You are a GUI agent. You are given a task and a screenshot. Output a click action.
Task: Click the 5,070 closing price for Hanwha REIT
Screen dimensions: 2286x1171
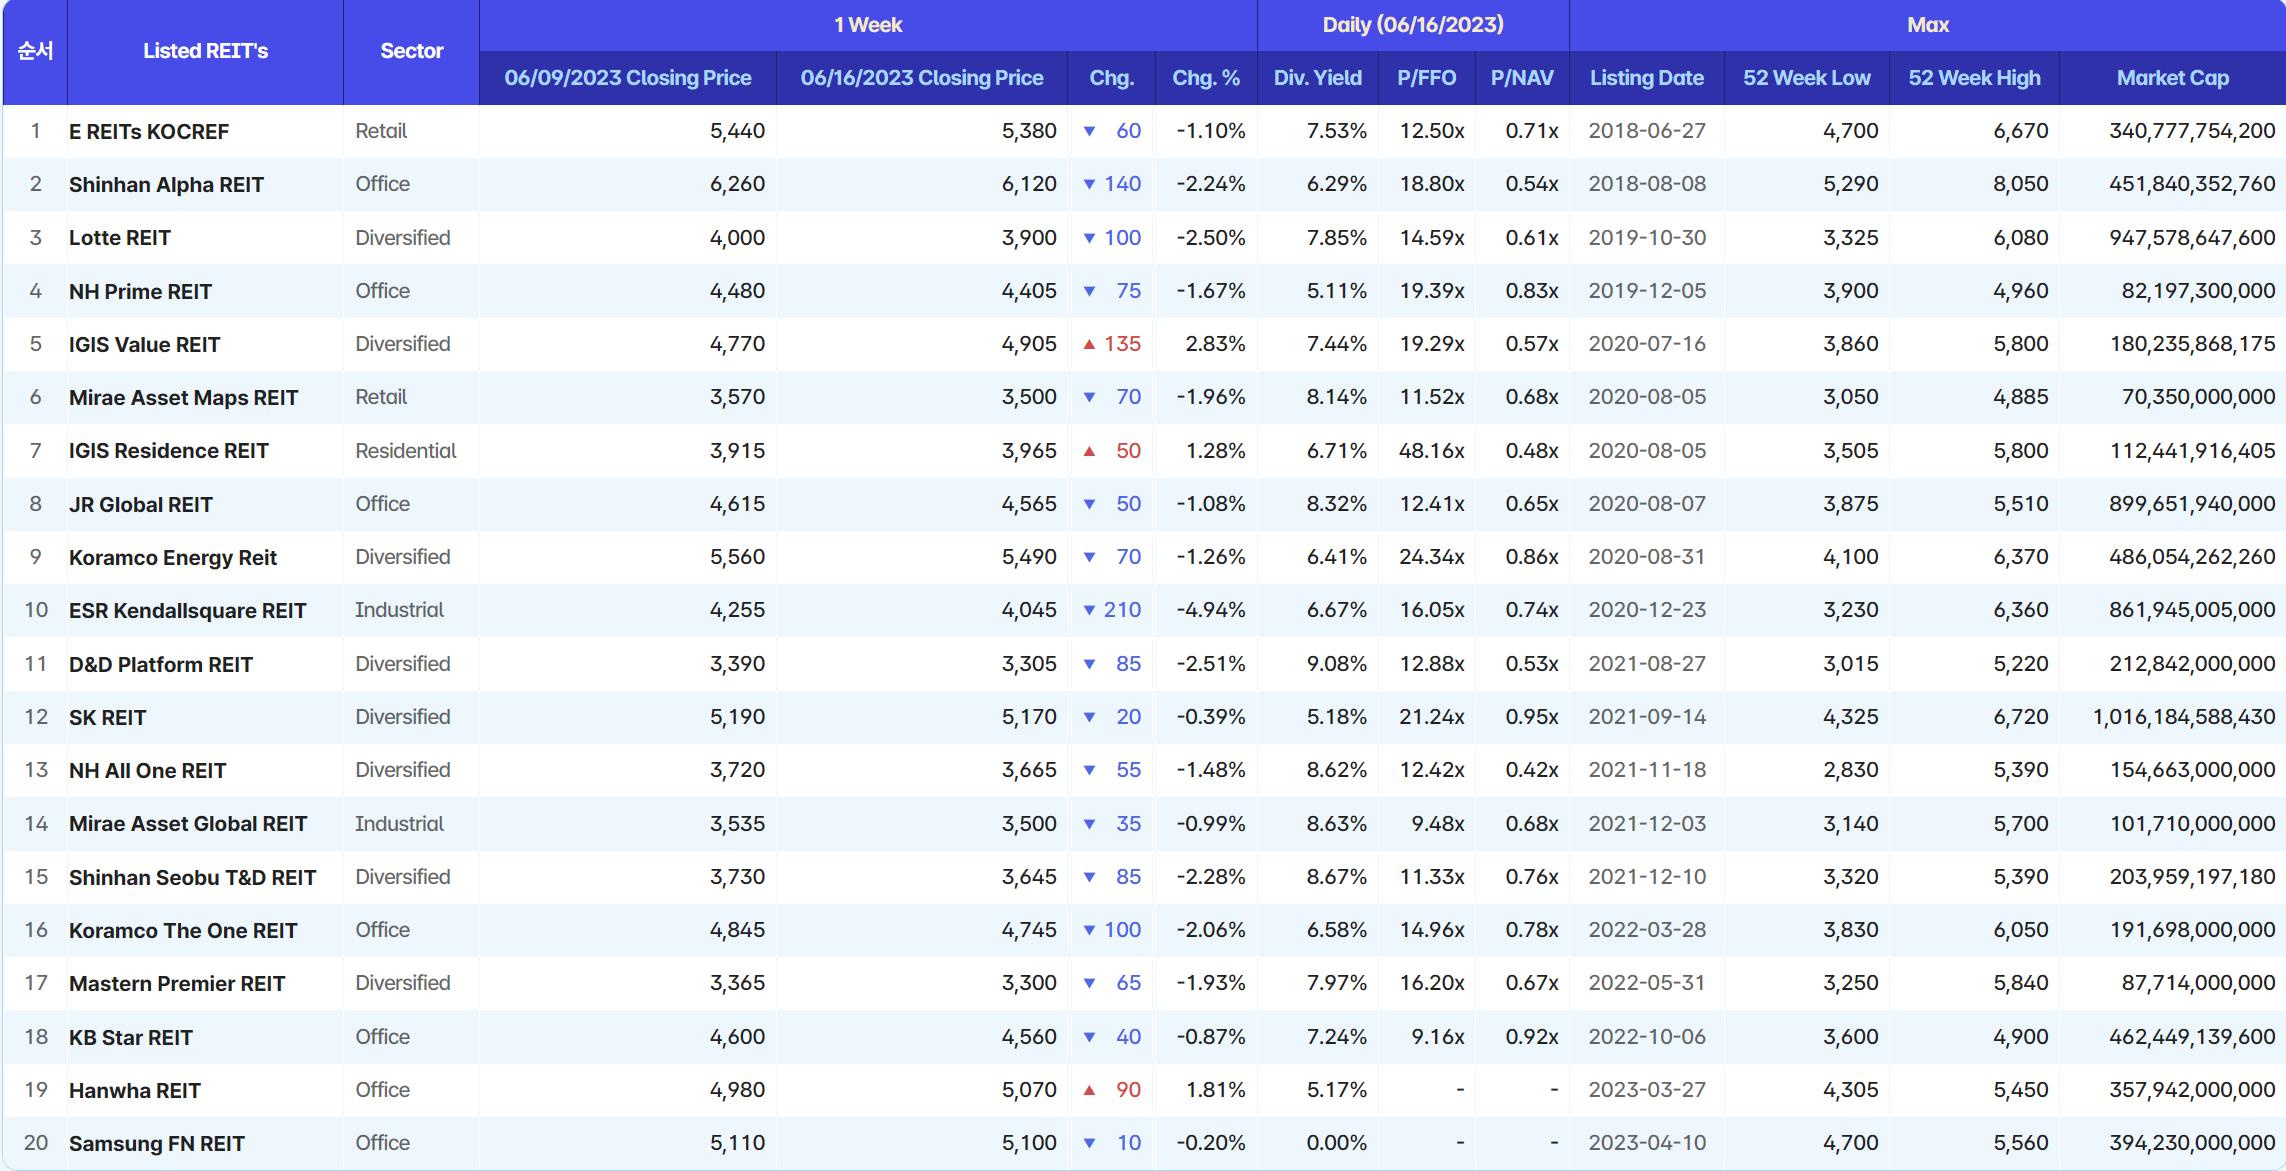(1029, 1090)
